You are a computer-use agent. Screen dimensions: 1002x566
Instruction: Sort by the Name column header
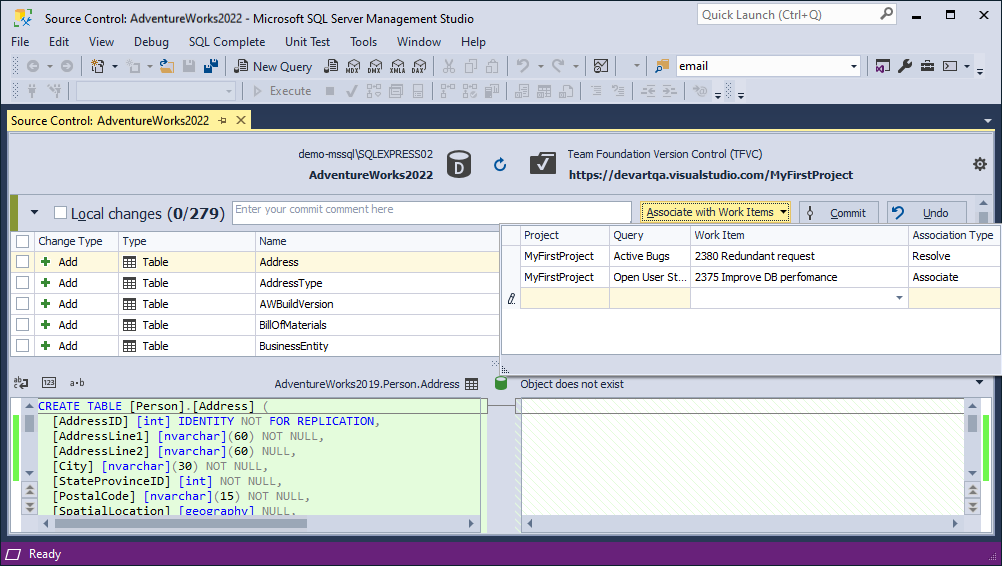pos(377,241)
